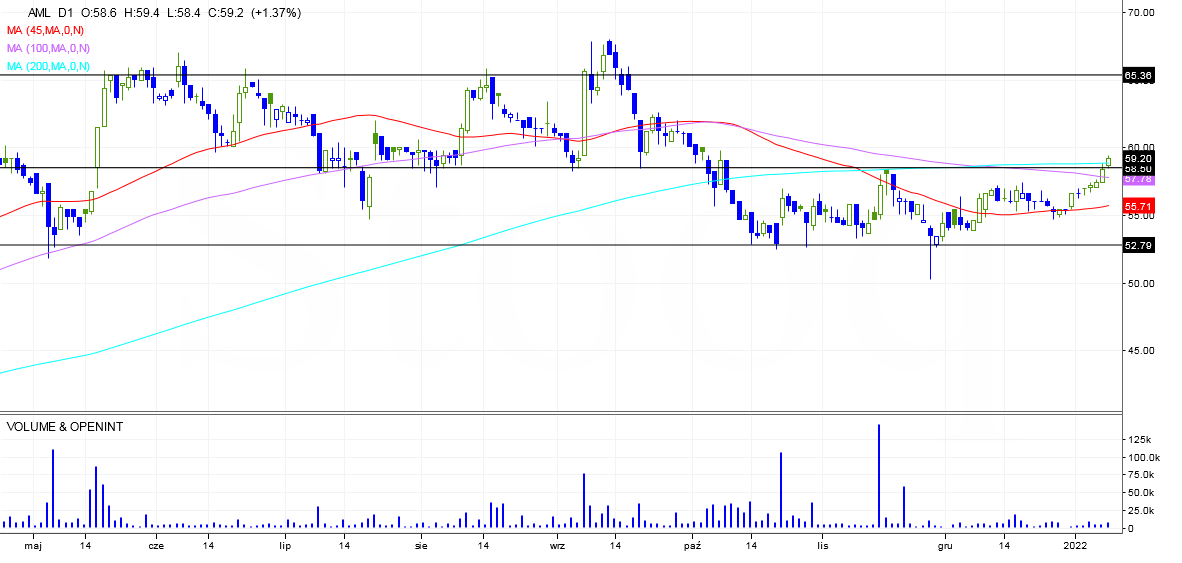Click the 59.20 current price tag
The width and height of the screenshot is (1182, 563).
[x=1139, y=158]
